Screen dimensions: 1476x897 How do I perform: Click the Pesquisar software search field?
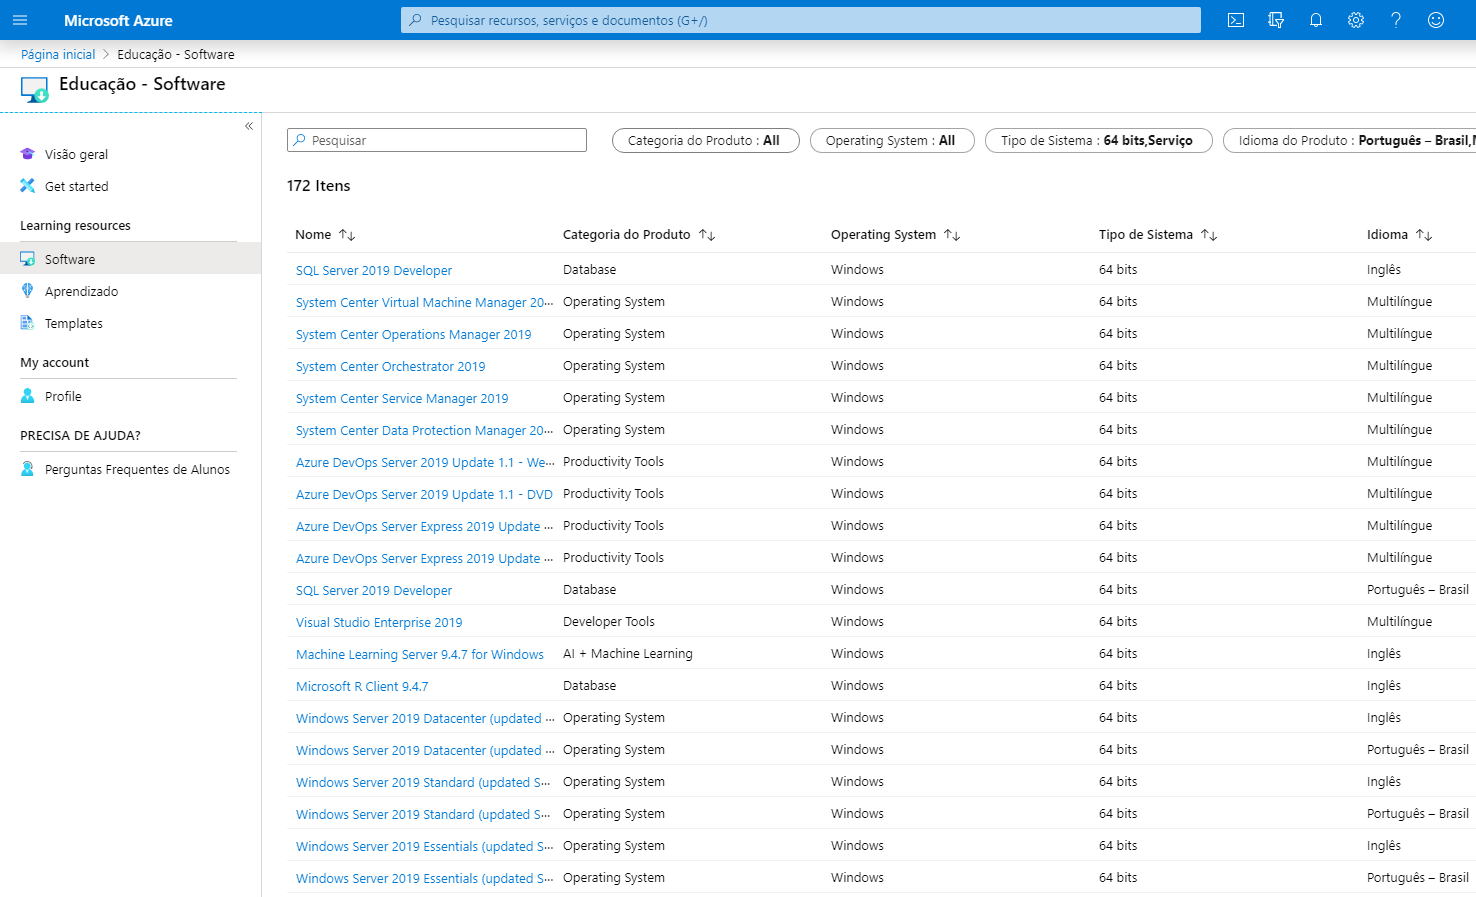tap(437, 140)
